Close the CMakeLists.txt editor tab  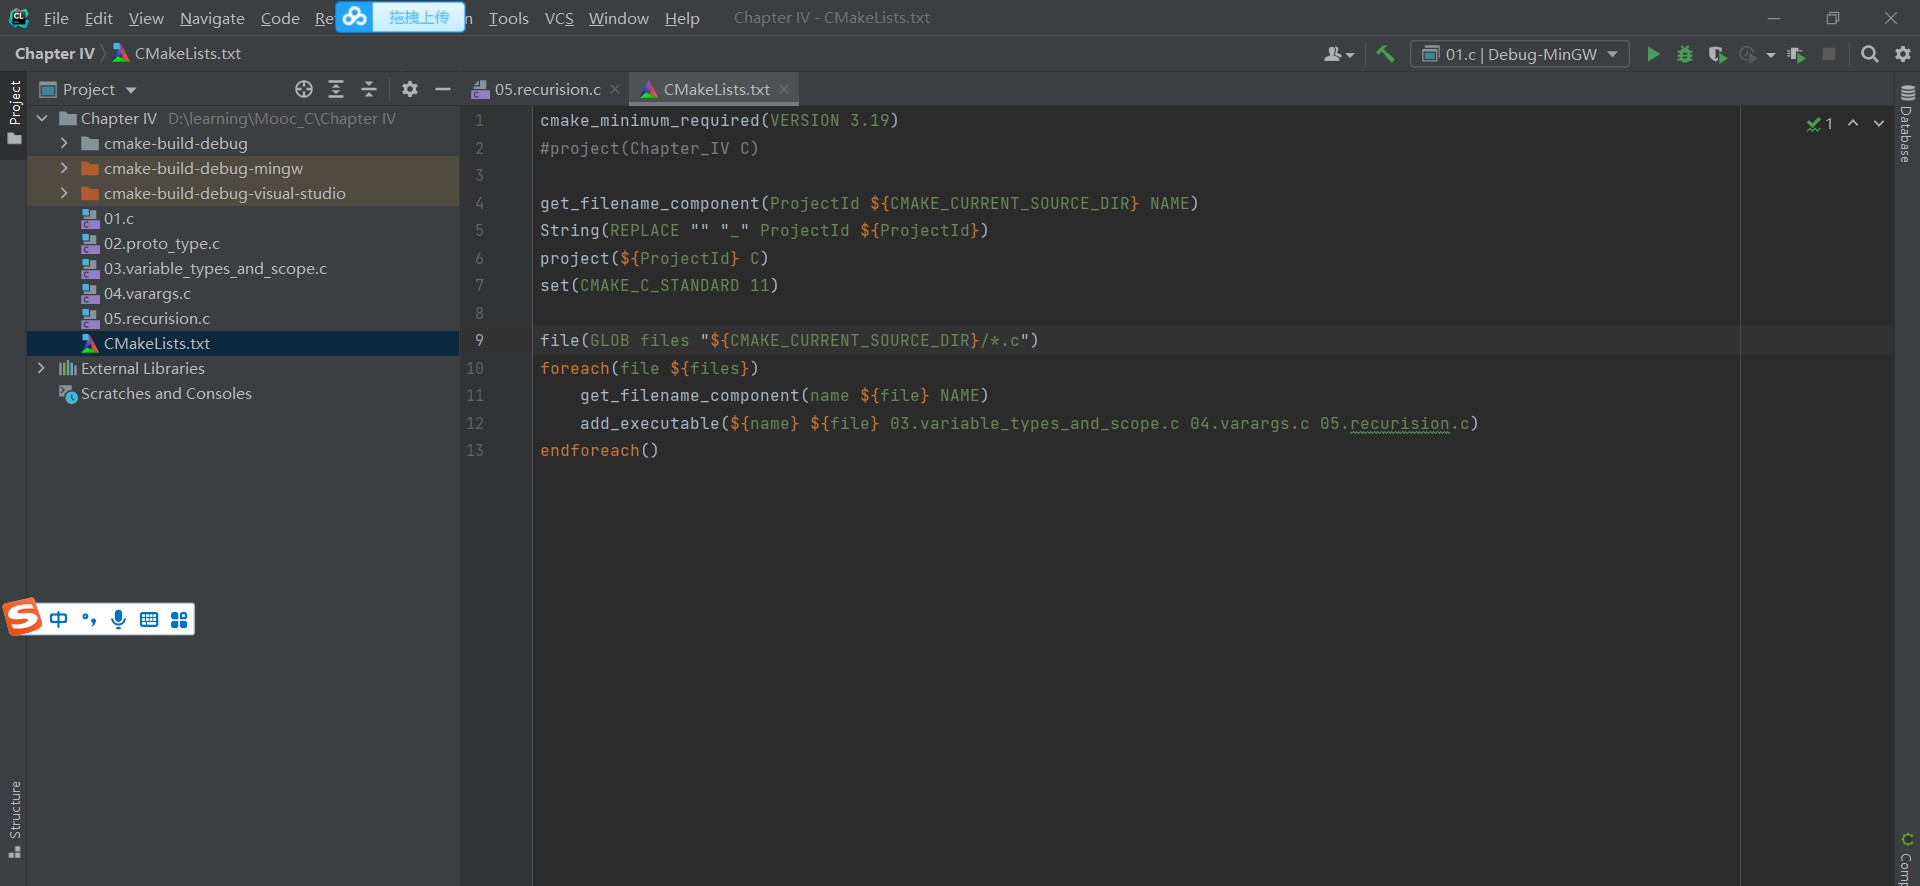click(x=784, y=89)
